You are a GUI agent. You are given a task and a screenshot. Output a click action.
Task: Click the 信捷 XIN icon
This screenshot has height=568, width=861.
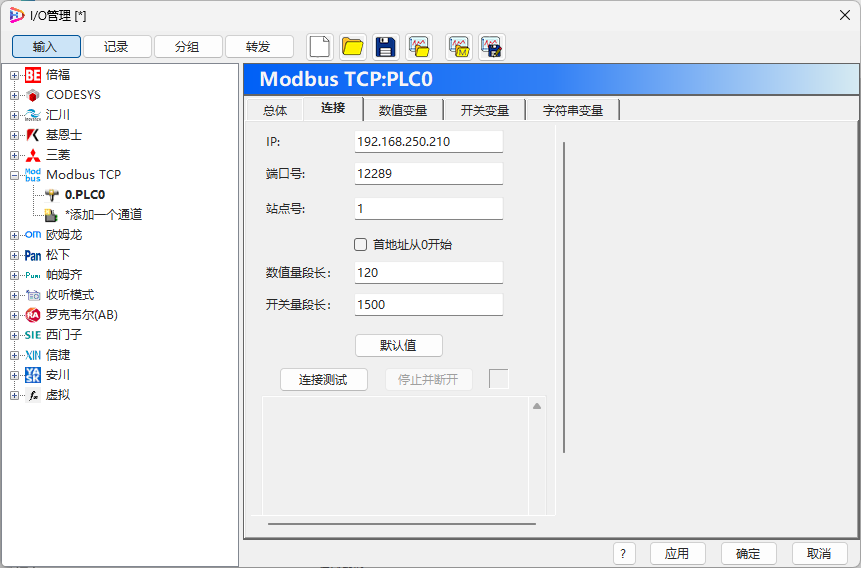33,355
